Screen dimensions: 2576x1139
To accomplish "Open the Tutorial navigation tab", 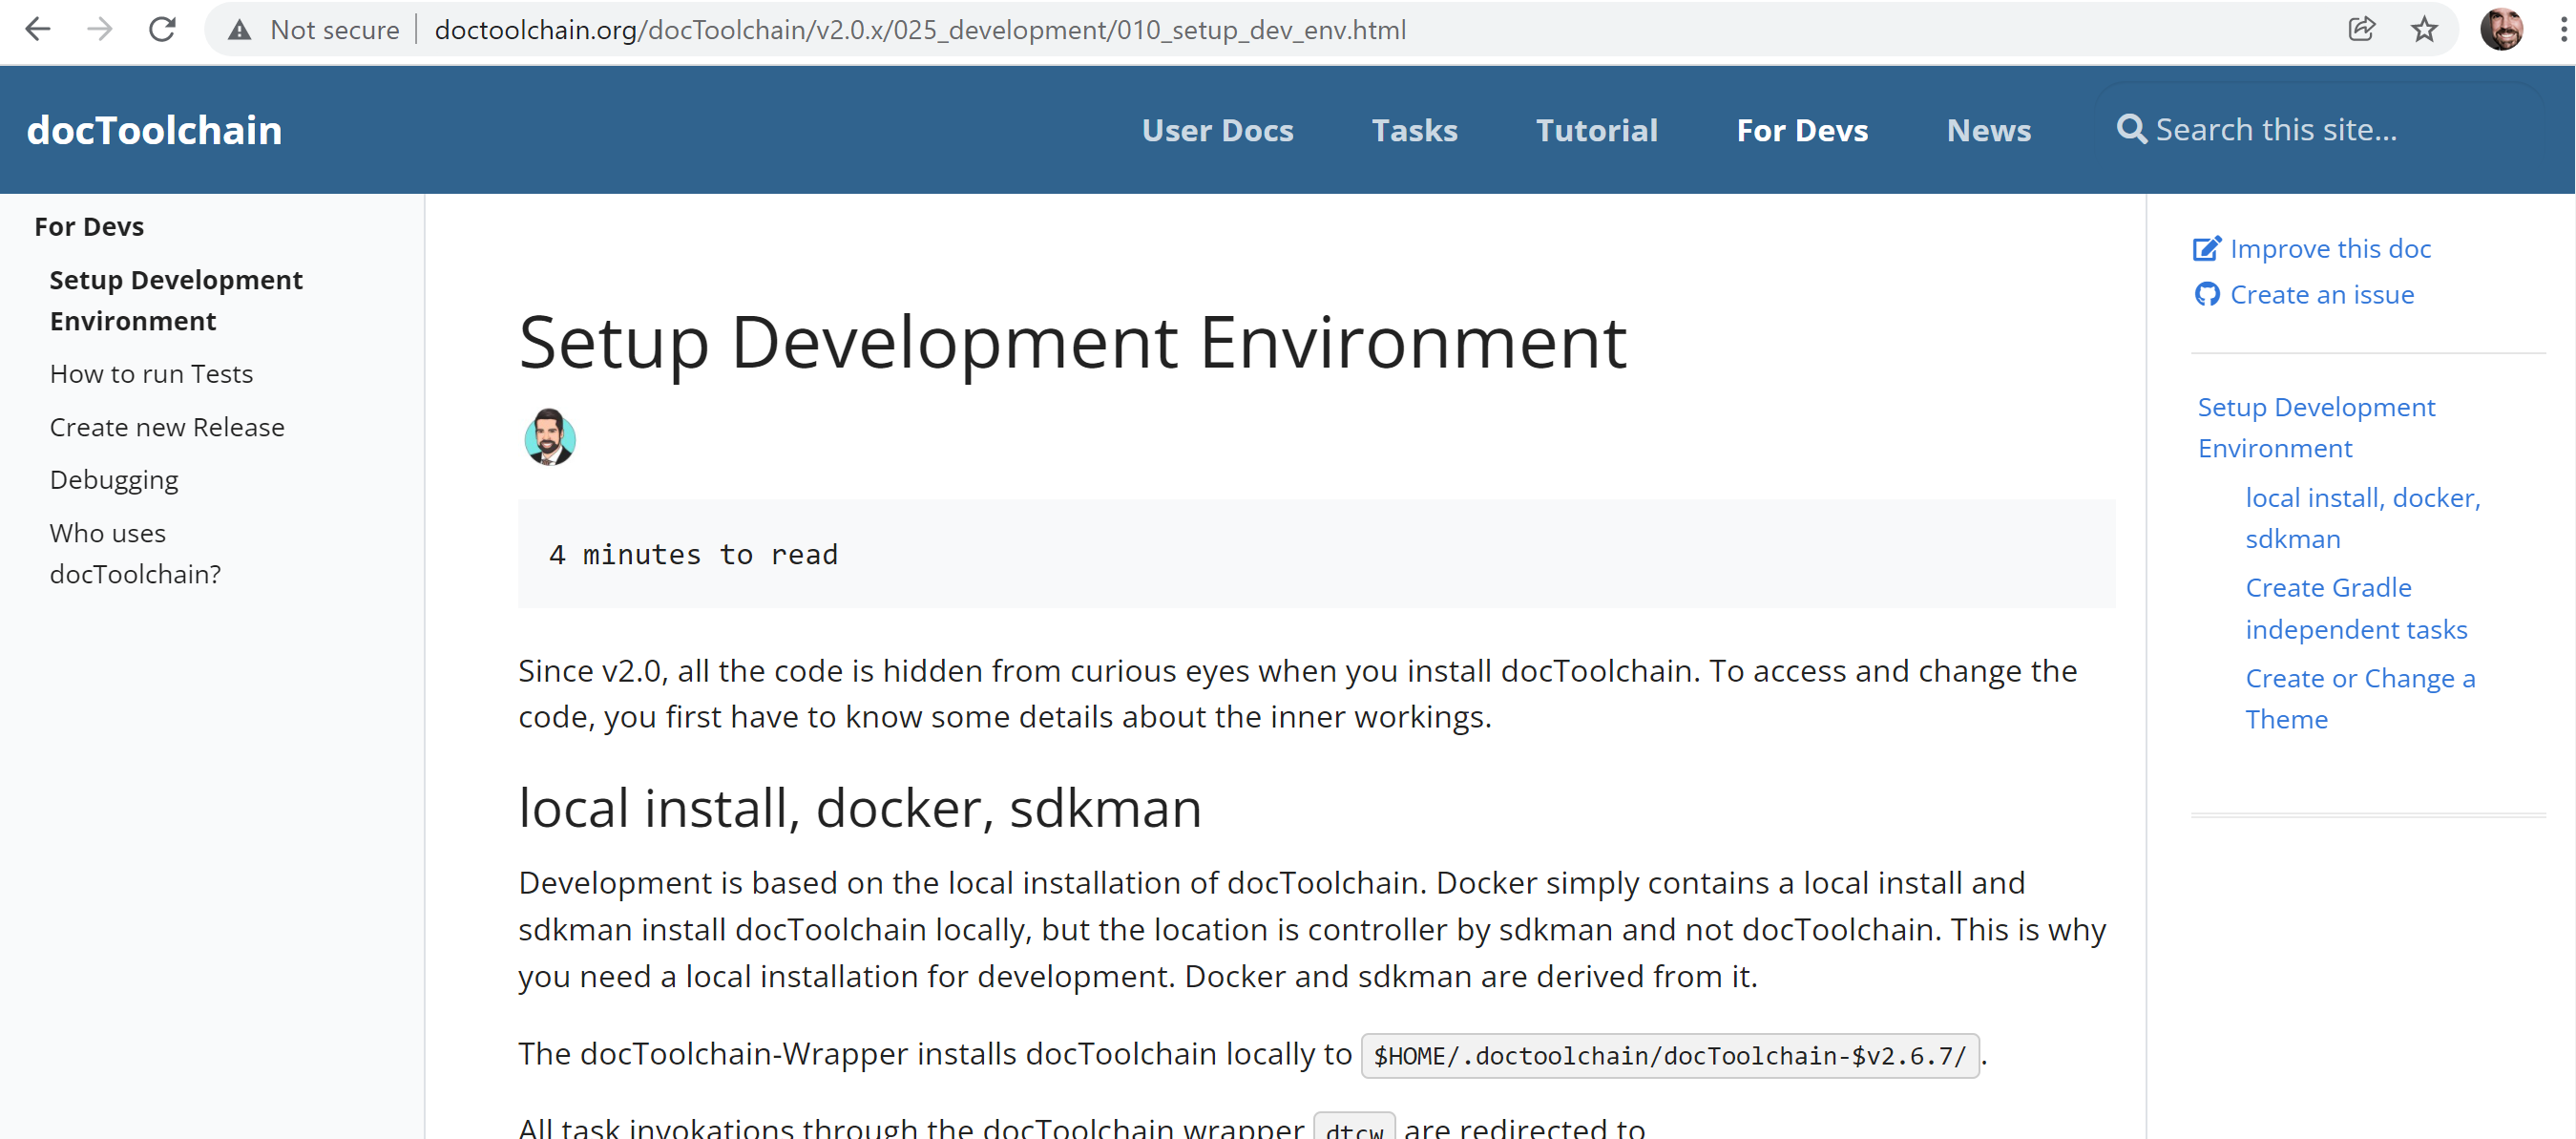I will pyautogui.click(x=1594, y=128).
